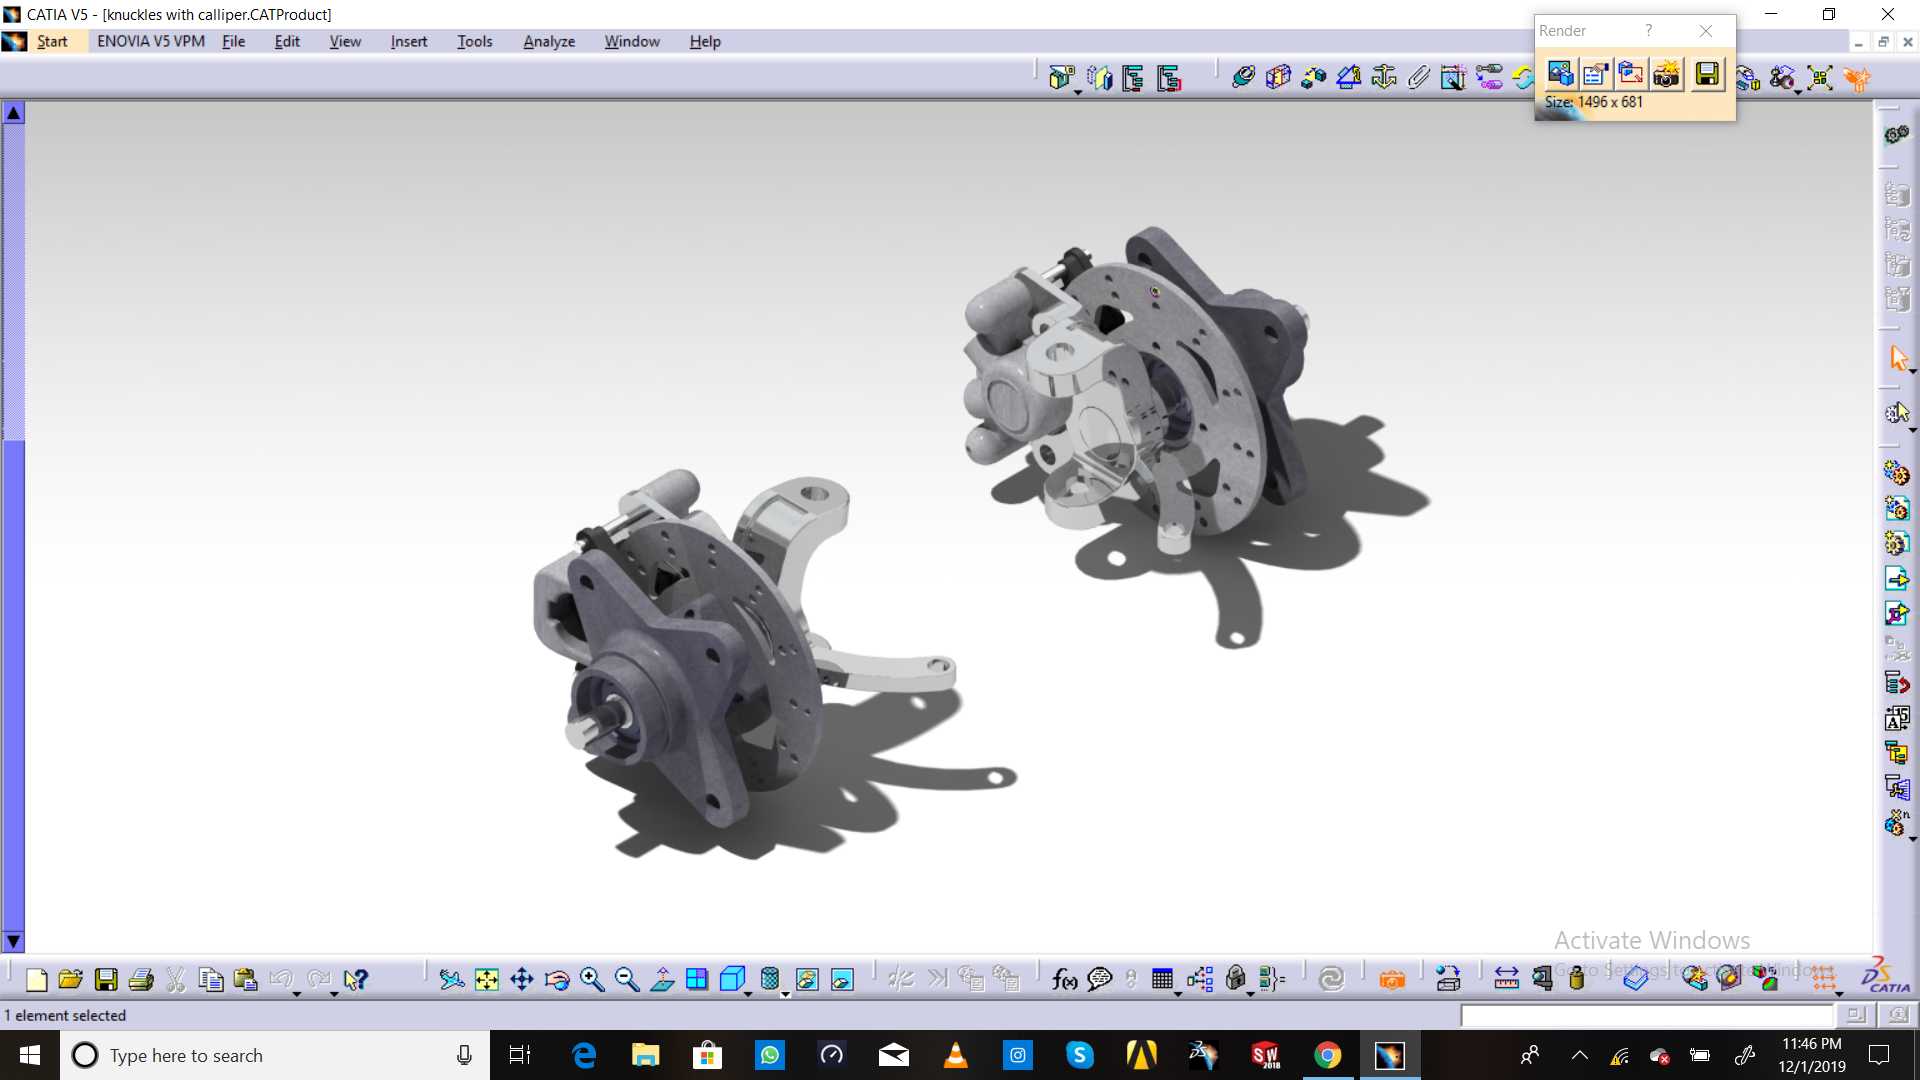Open the Redo history dropdown arrow
Screen dimensions: 1920x1080
(x=334, y=994)
